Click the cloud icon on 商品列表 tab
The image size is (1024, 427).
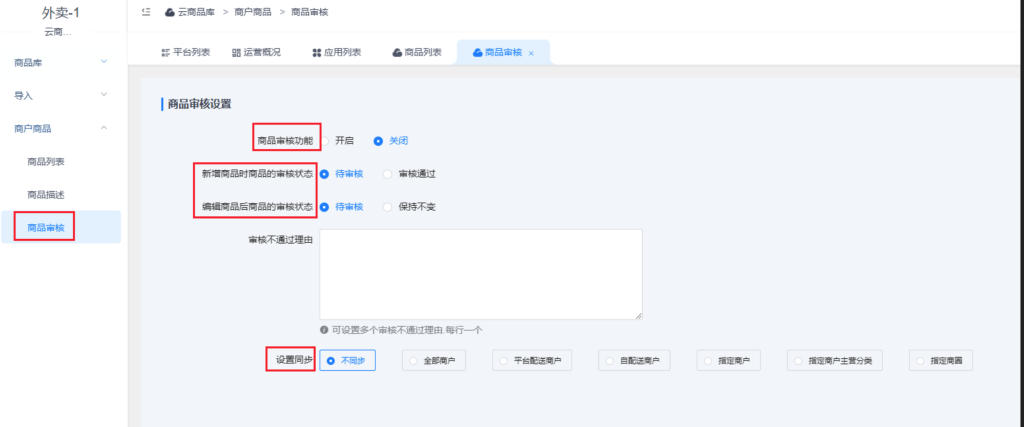click(397, 52)
